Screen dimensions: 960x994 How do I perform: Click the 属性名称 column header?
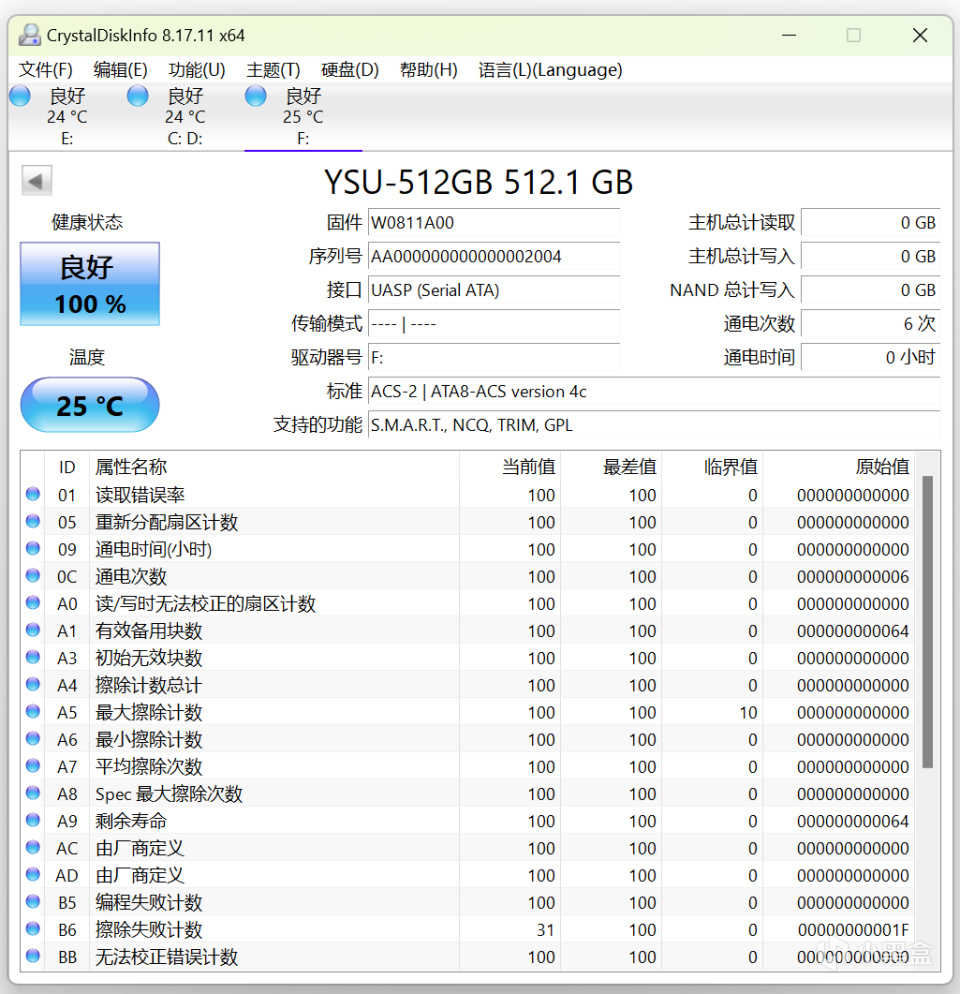pyautogui.click(x=274, y=467)
